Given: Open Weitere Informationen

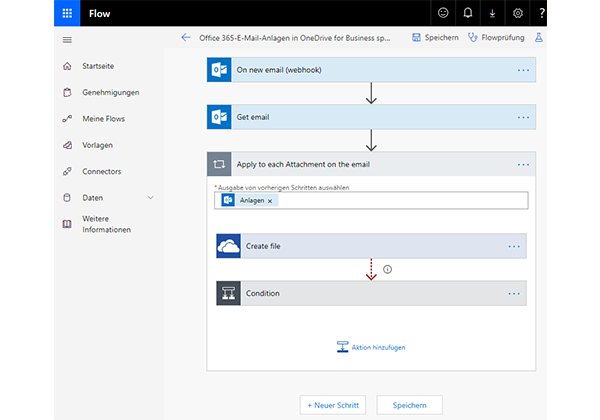Looking at the screenshot, I should 106,224.
